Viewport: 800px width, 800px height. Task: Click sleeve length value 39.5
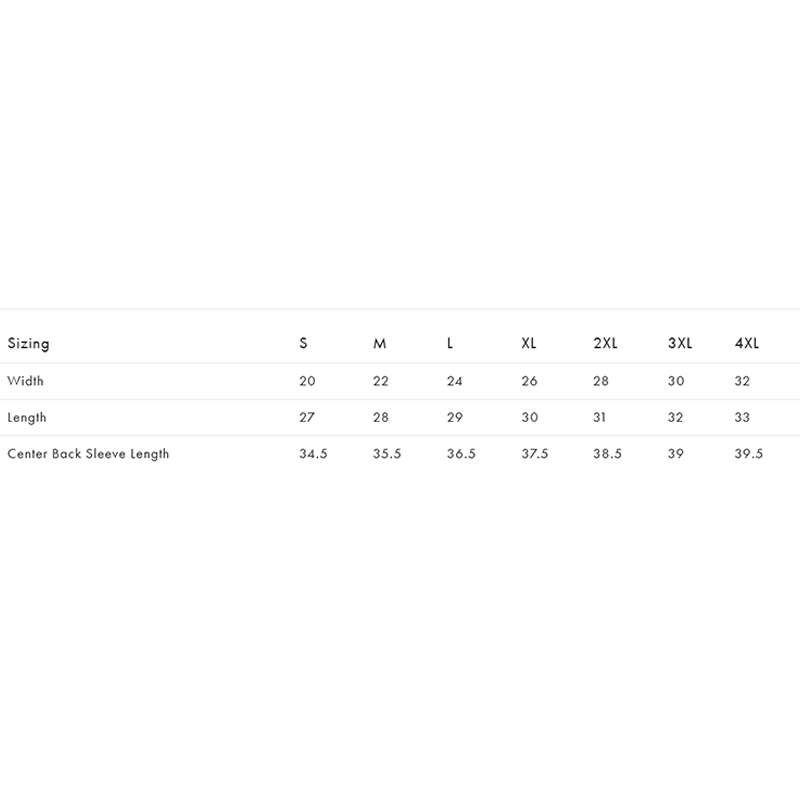(749, 454)
